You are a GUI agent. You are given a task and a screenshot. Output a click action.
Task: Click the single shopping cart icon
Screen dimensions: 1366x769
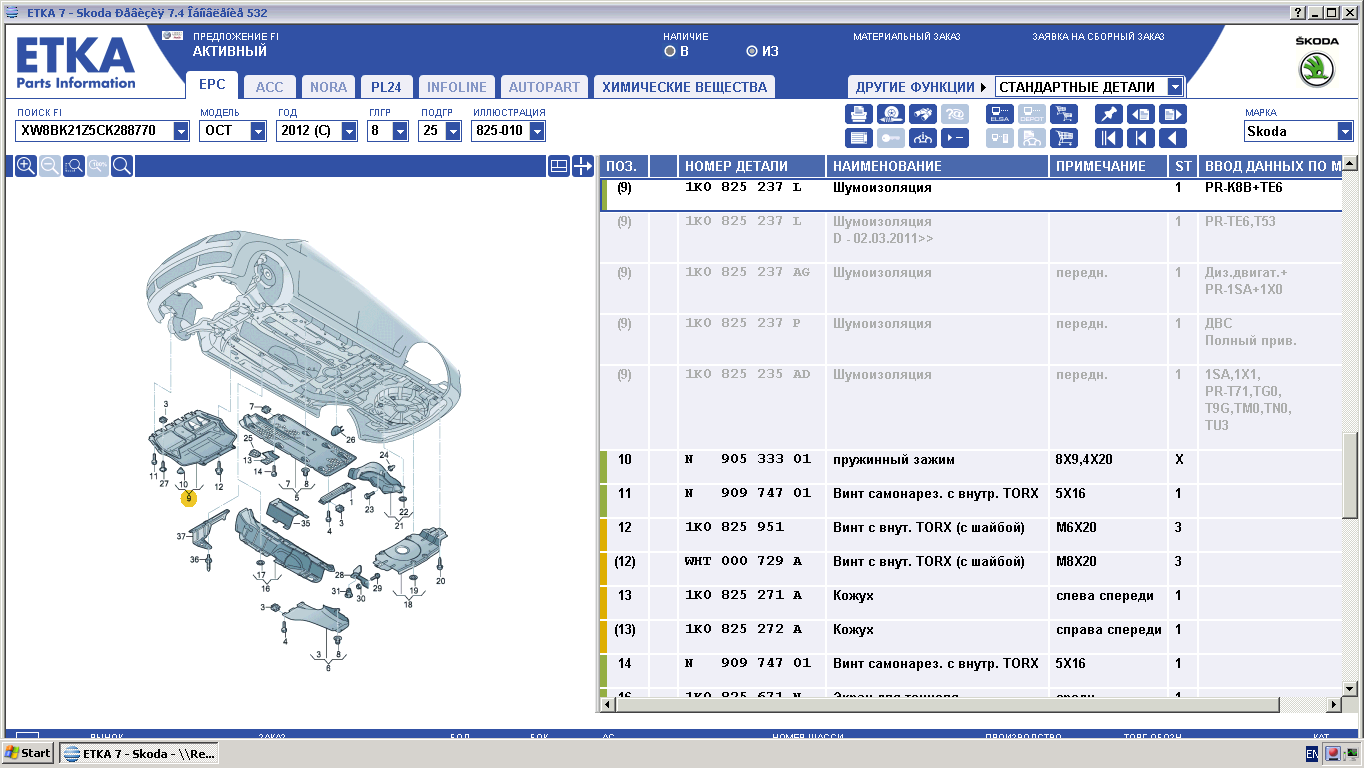click(1064, 138)
